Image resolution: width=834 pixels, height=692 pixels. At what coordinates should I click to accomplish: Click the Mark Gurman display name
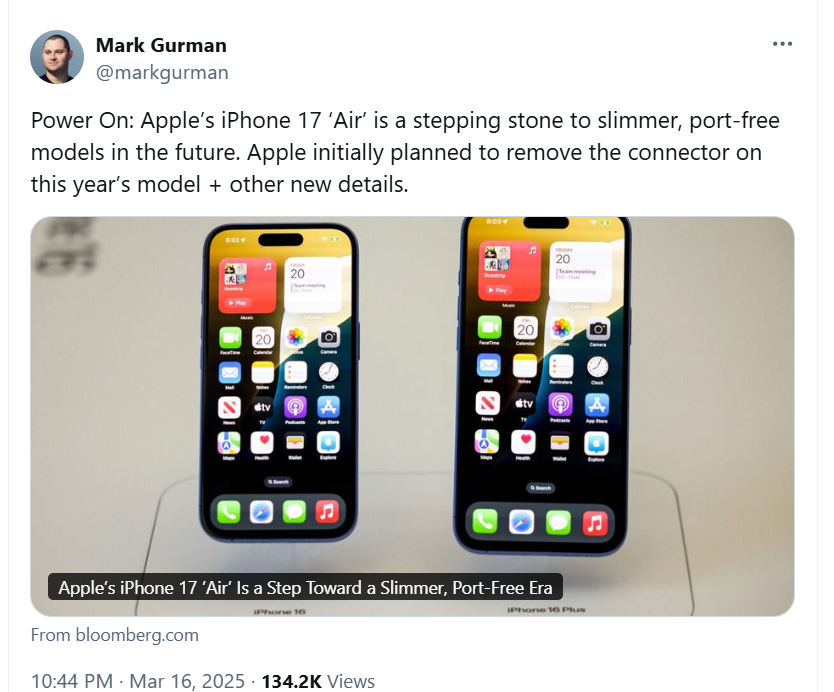pyautogui.click(x=161, y=45)
